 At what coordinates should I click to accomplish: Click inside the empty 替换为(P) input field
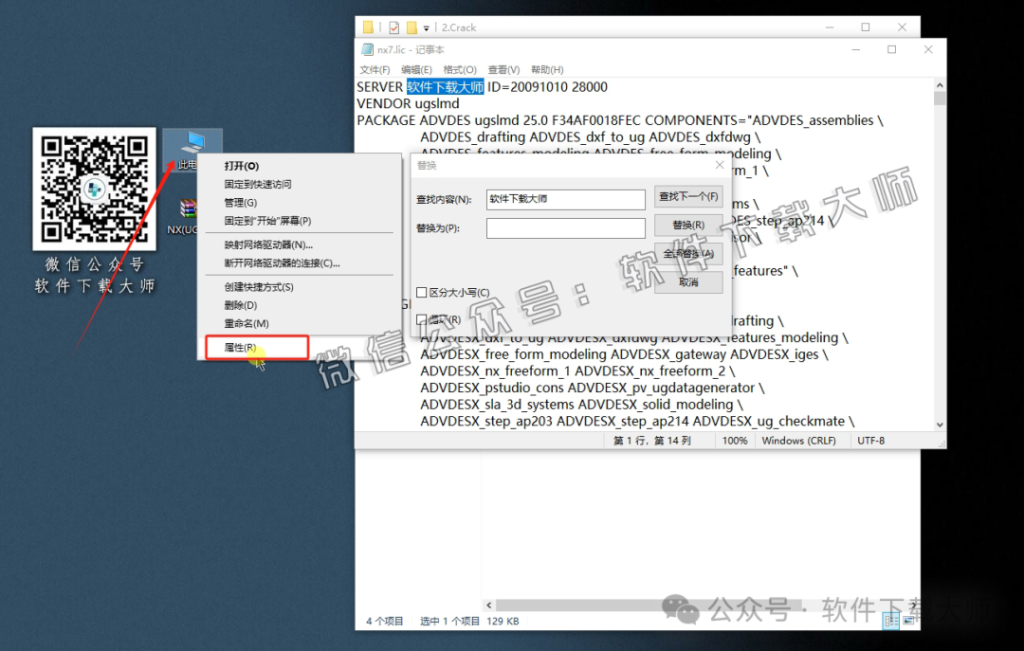565,226
